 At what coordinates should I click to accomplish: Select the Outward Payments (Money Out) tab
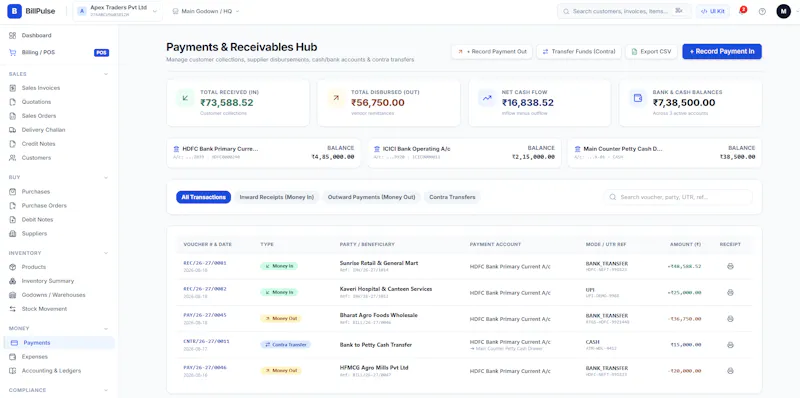[371, 197]
